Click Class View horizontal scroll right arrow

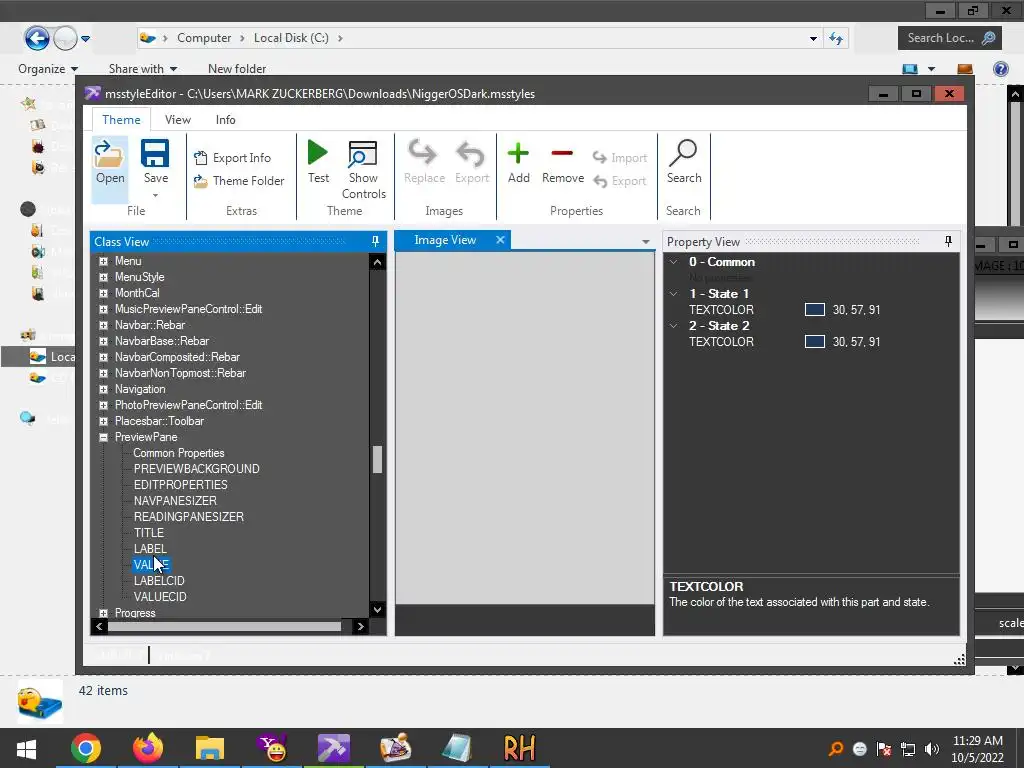[x=360, y=626]
